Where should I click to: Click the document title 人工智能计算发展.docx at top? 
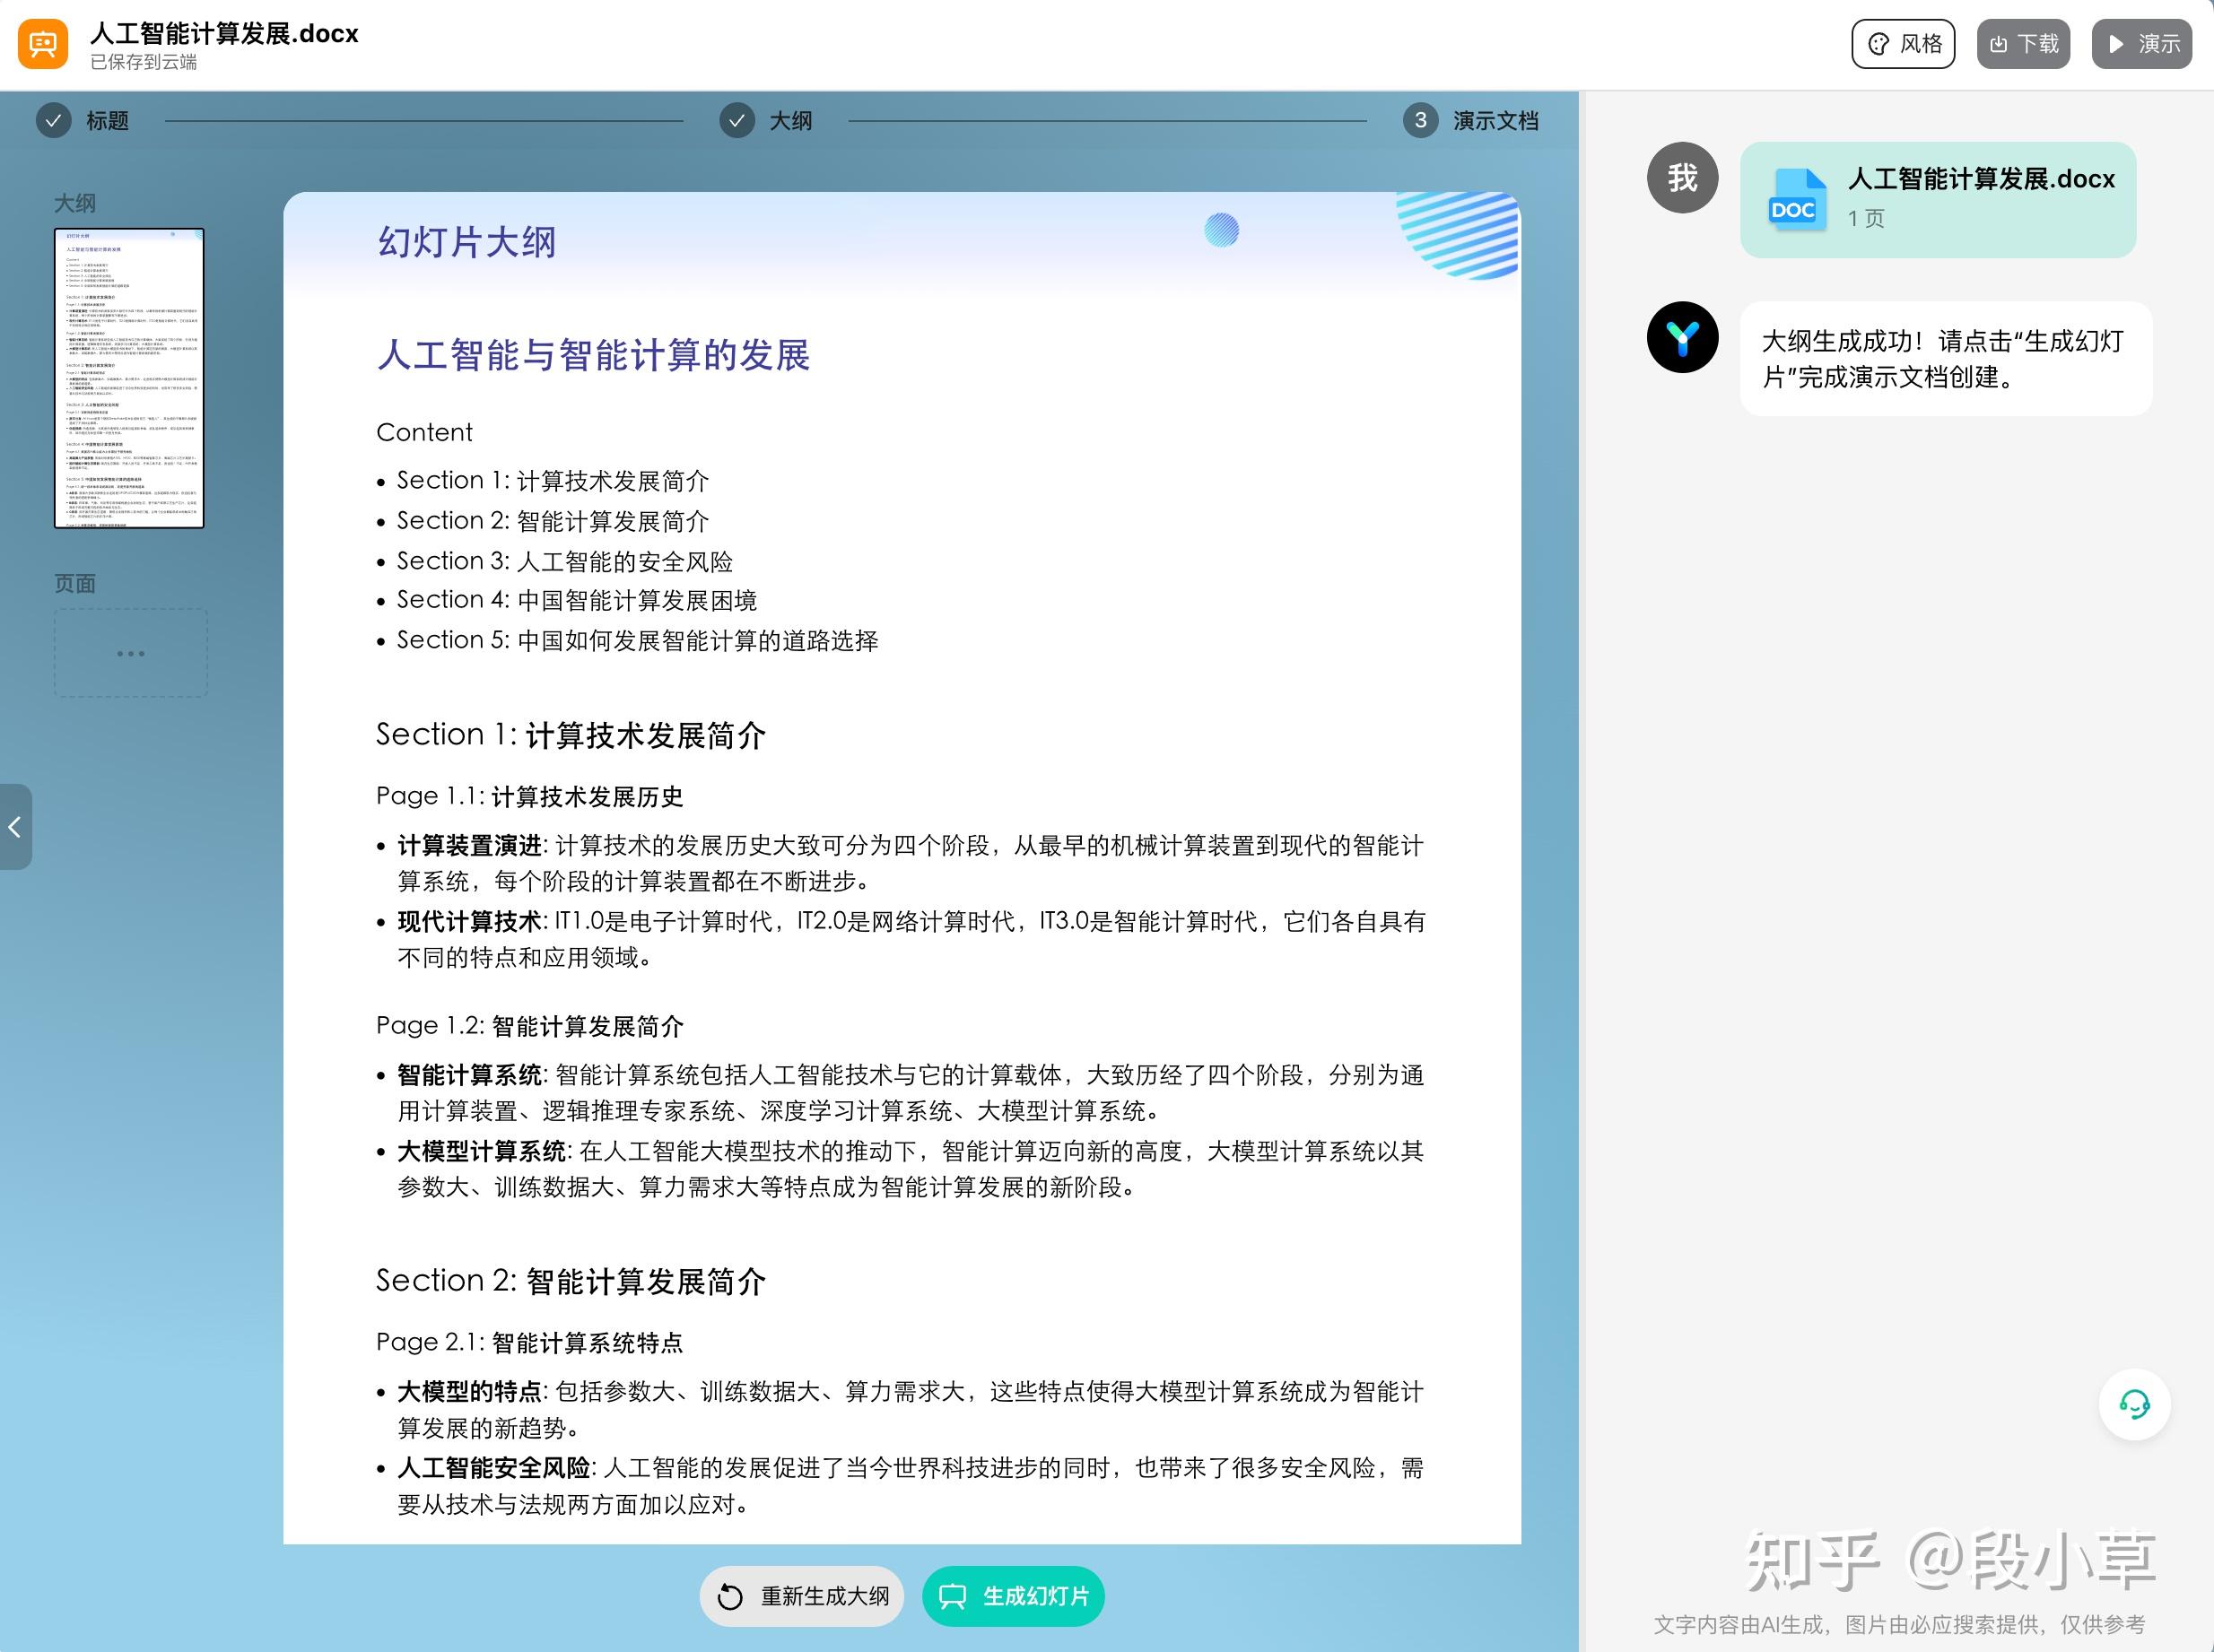tap(224, 33)
